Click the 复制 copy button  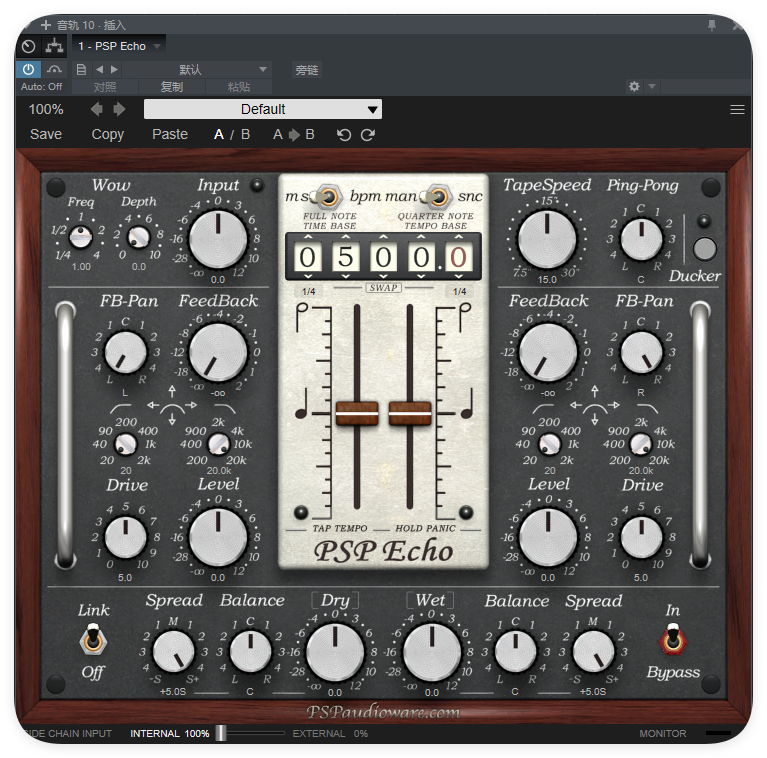[x=172, y=87]
